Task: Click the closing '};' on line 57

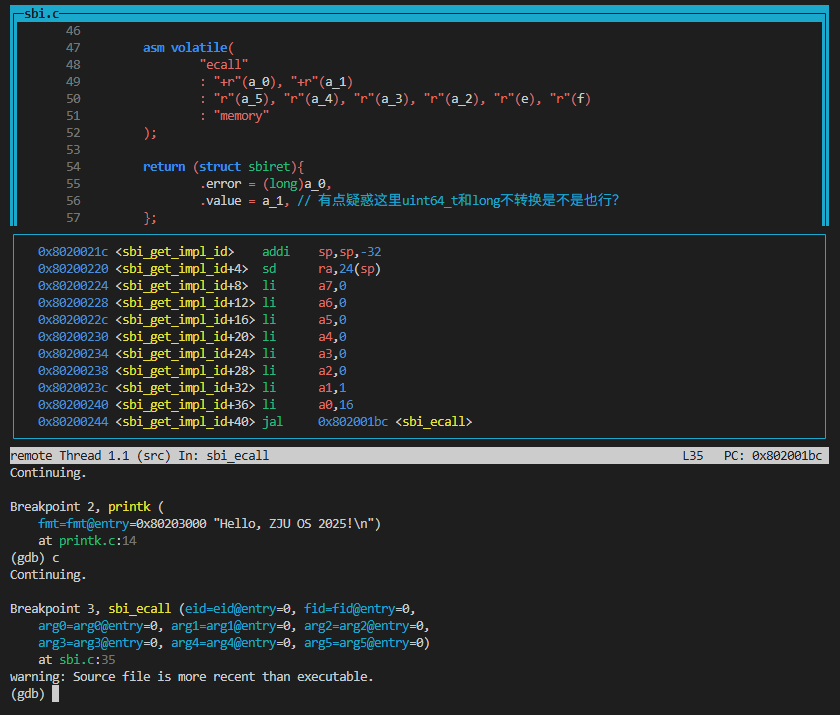Action: tap(150, 218)
